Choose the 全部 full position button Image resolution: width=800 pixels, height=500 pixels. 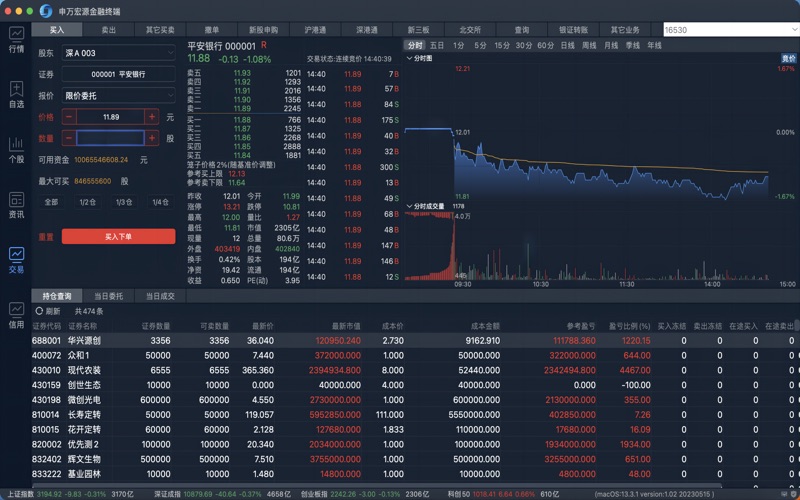(51, 202)
